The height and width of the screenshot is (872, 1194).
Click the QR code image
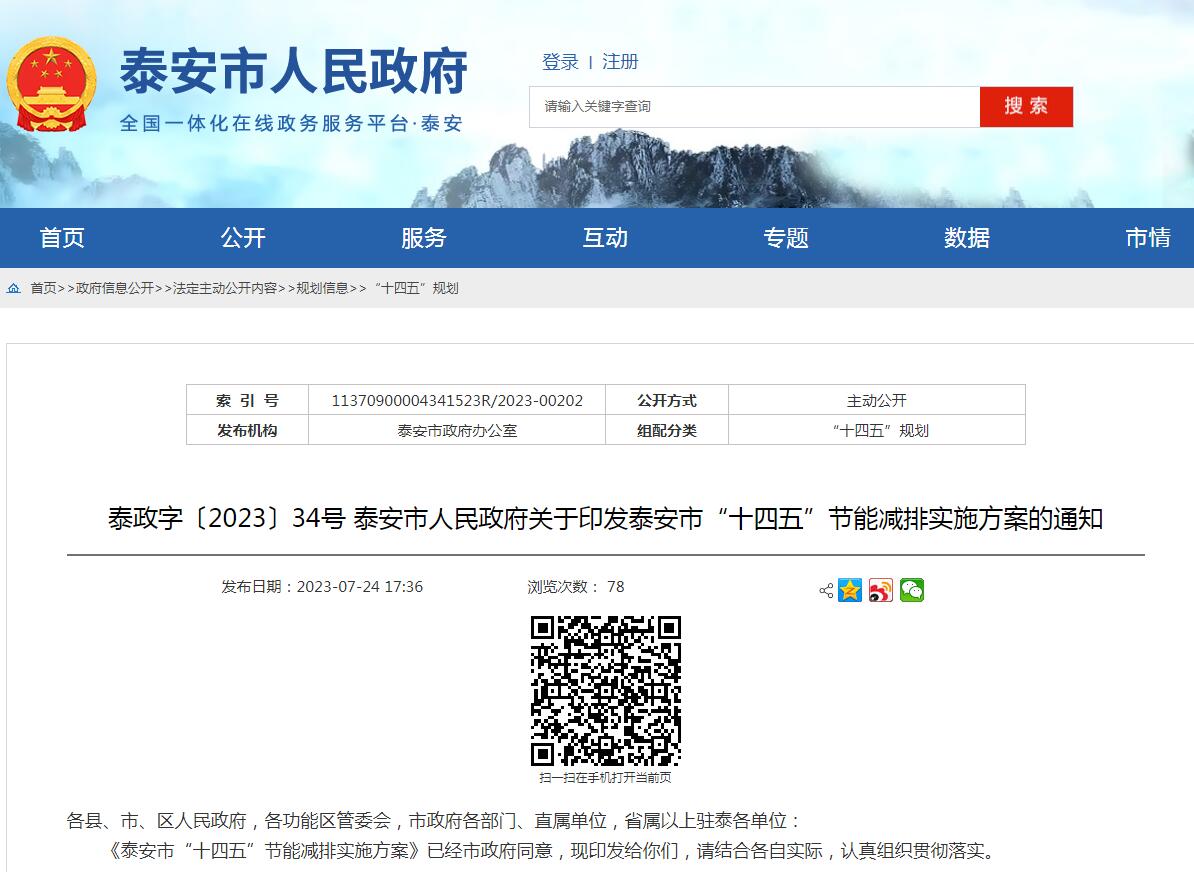pyautogui.click(x=605, y=691)
